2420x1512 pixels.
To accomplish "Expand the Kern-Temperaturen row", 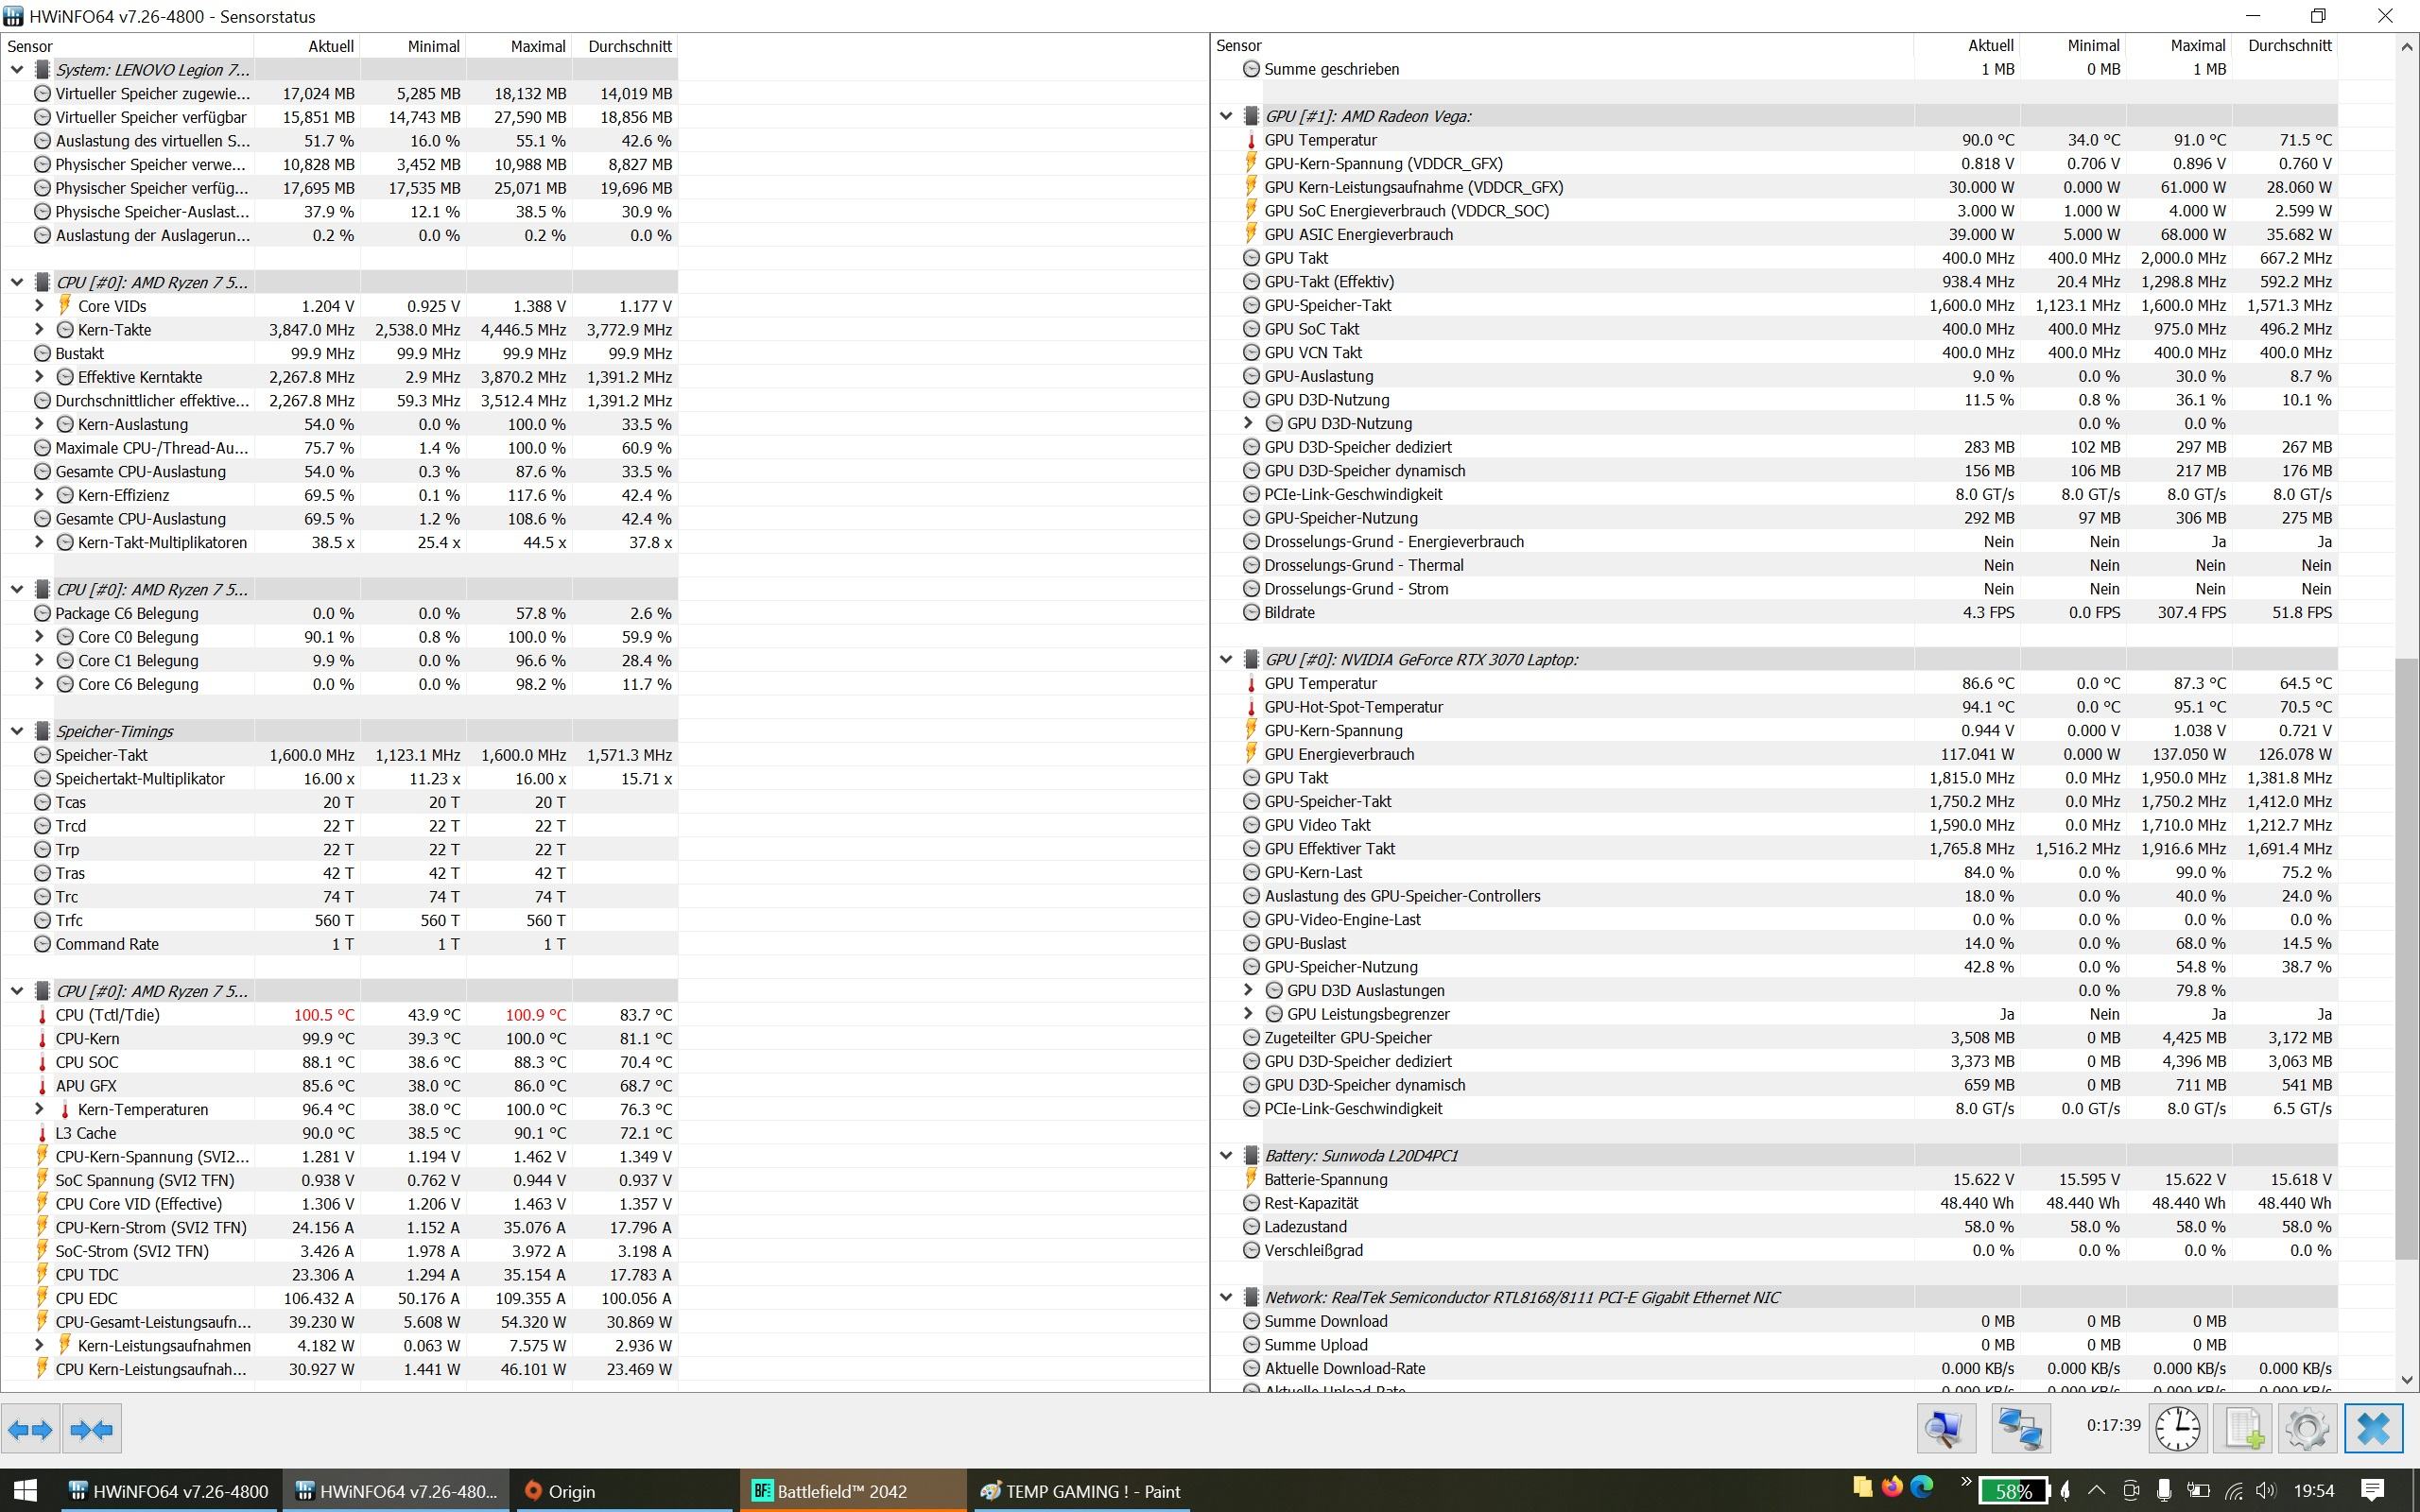I will click(39, 1109).
